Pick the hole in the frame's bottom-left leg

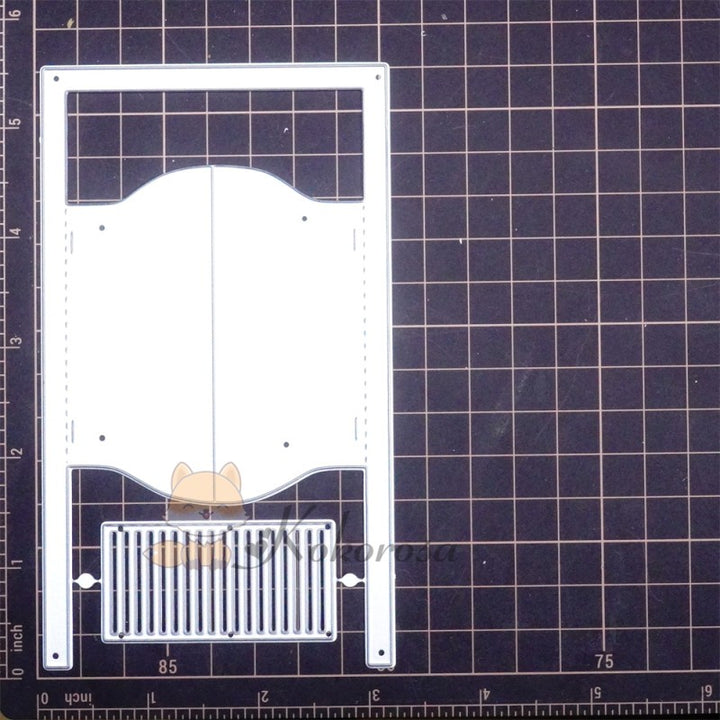point(56,657)
